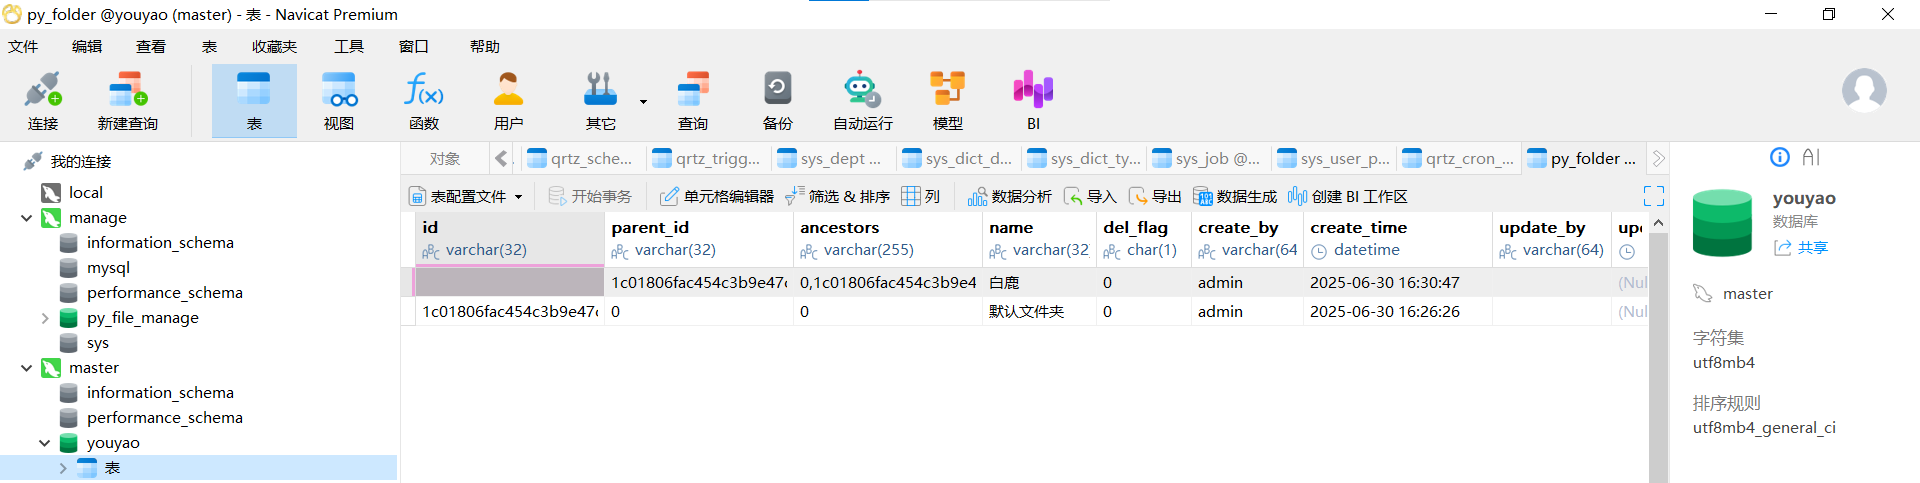
Task: Click the ancestors column header
Action: coord(887,239)
